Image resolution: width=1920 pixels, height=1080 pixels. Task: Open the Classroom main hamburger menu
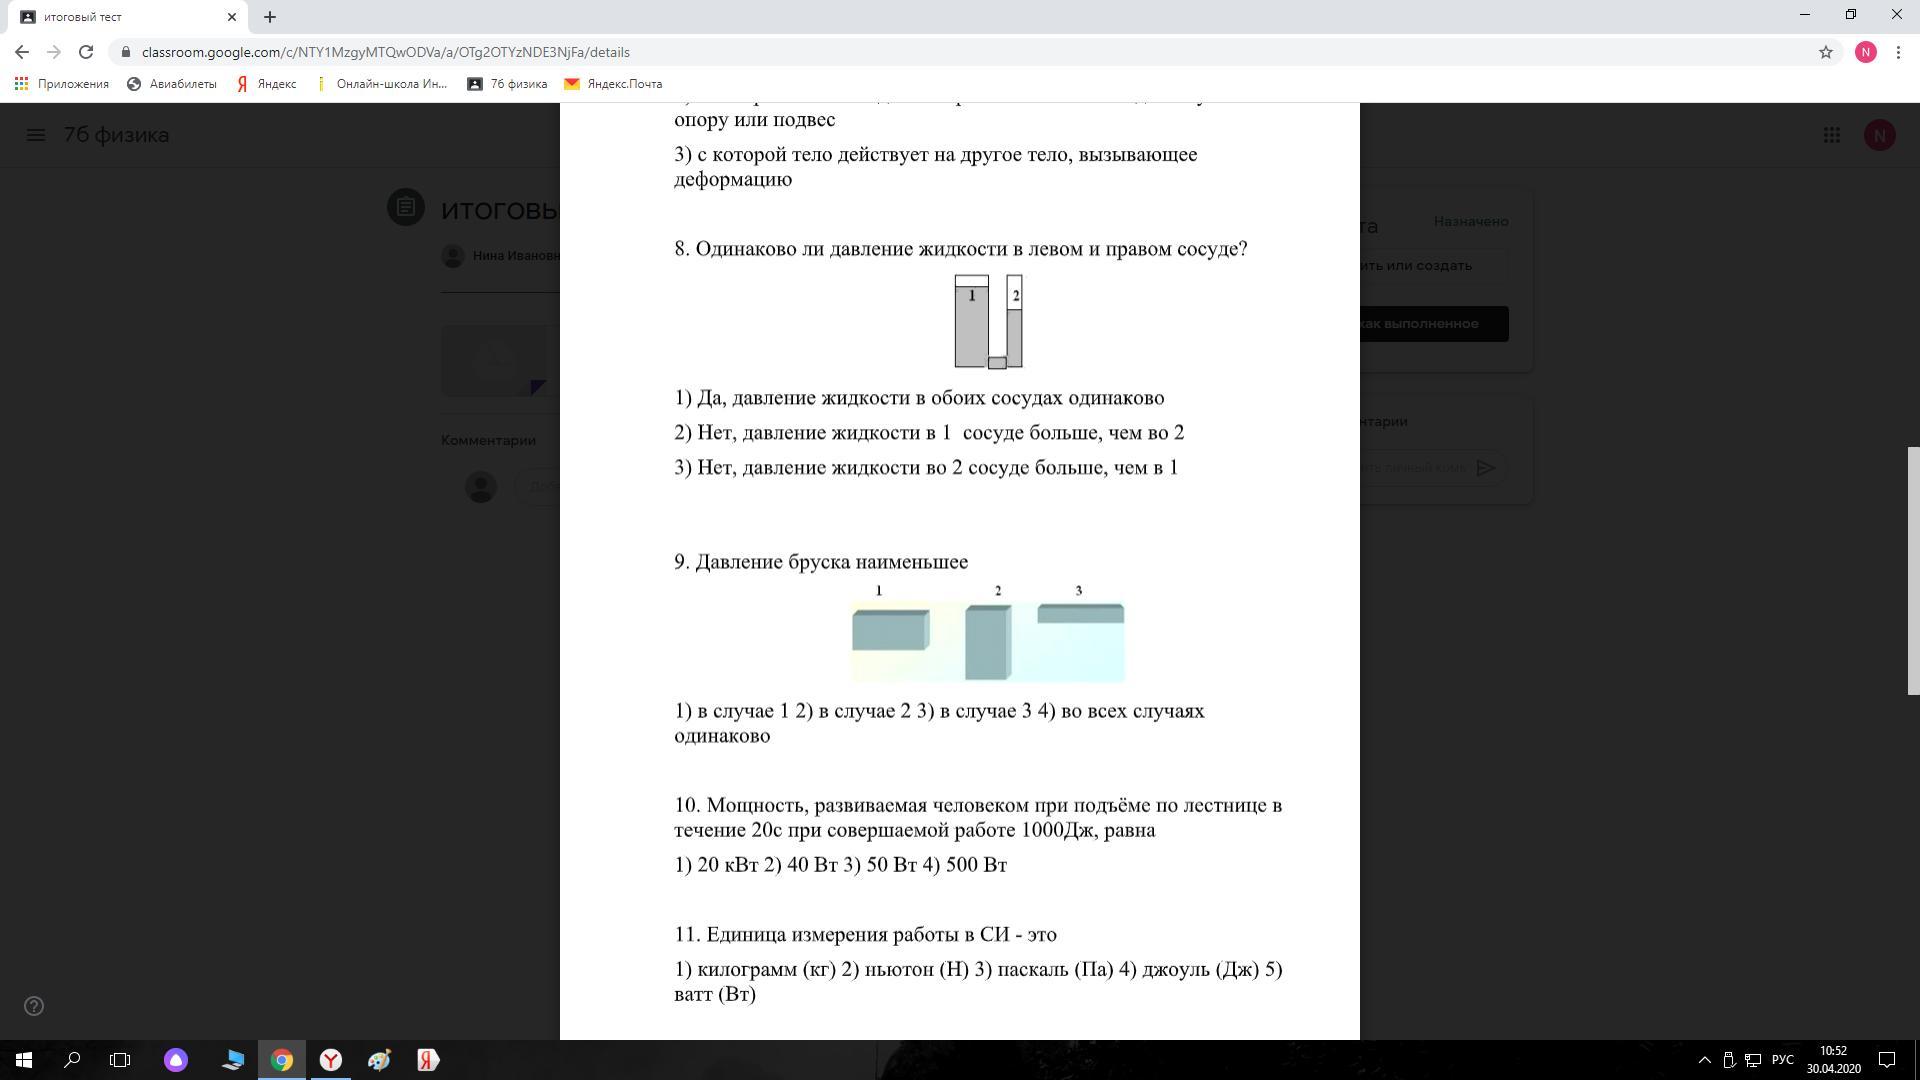click(36, 135)
